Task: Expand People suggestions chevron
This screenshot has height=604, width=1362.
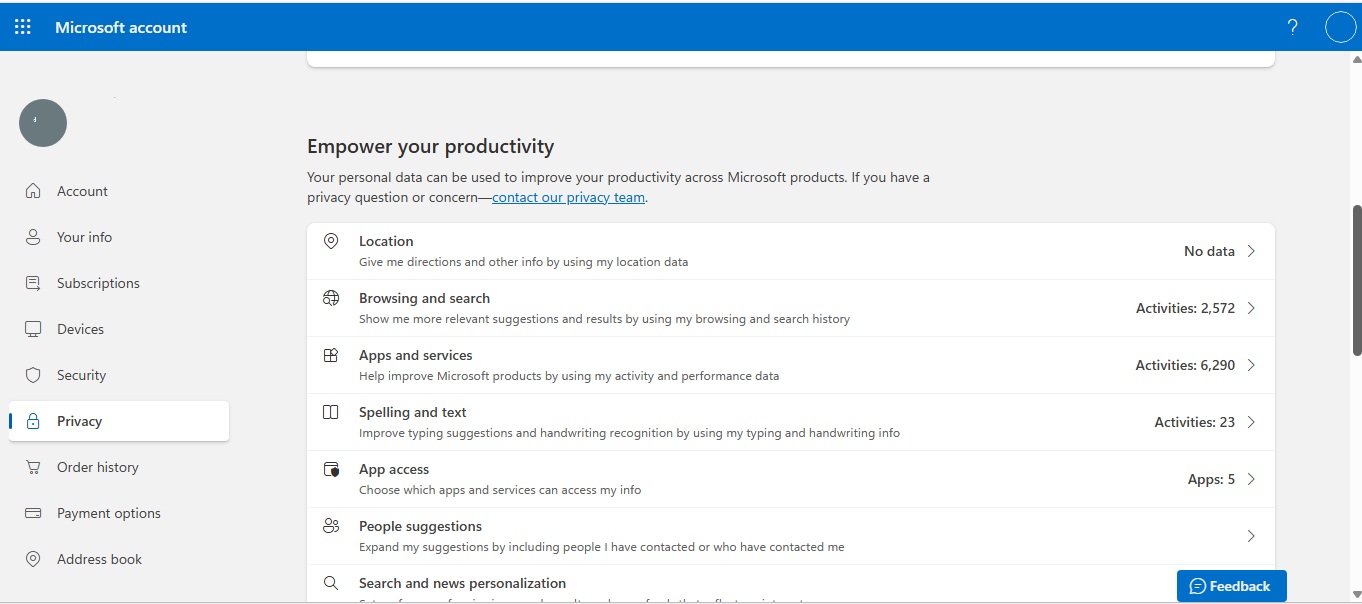Action: pos(1251,536)
